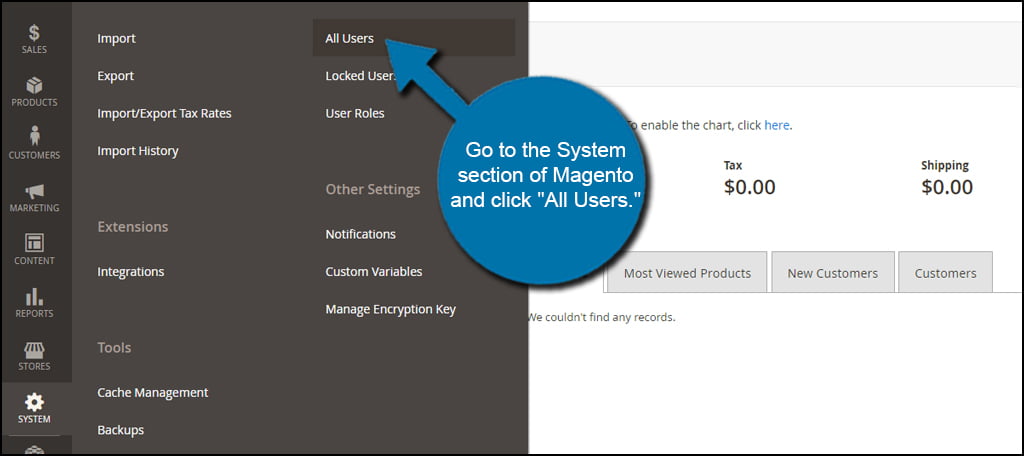Image resolution: width=1024 pixels, height=456 pixels.
Task: Click the Other Settings heading
Action: point(373,189)
